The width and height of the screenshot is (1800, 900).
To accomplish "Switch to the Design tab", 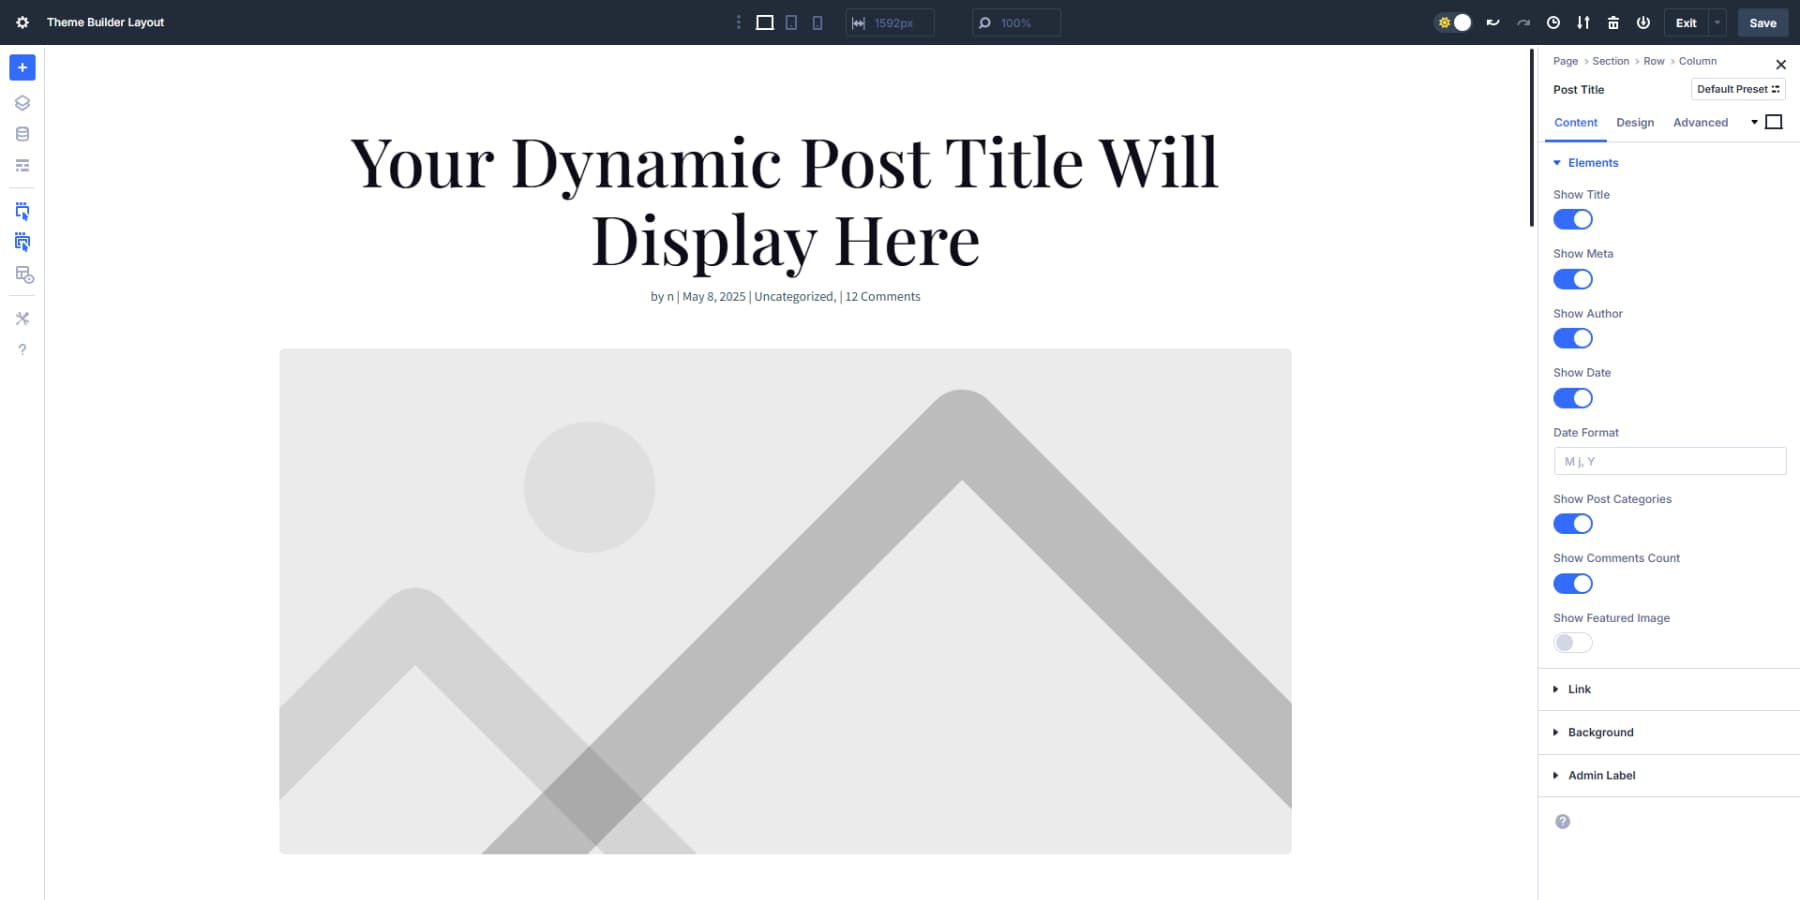I will click(1635, 122).
